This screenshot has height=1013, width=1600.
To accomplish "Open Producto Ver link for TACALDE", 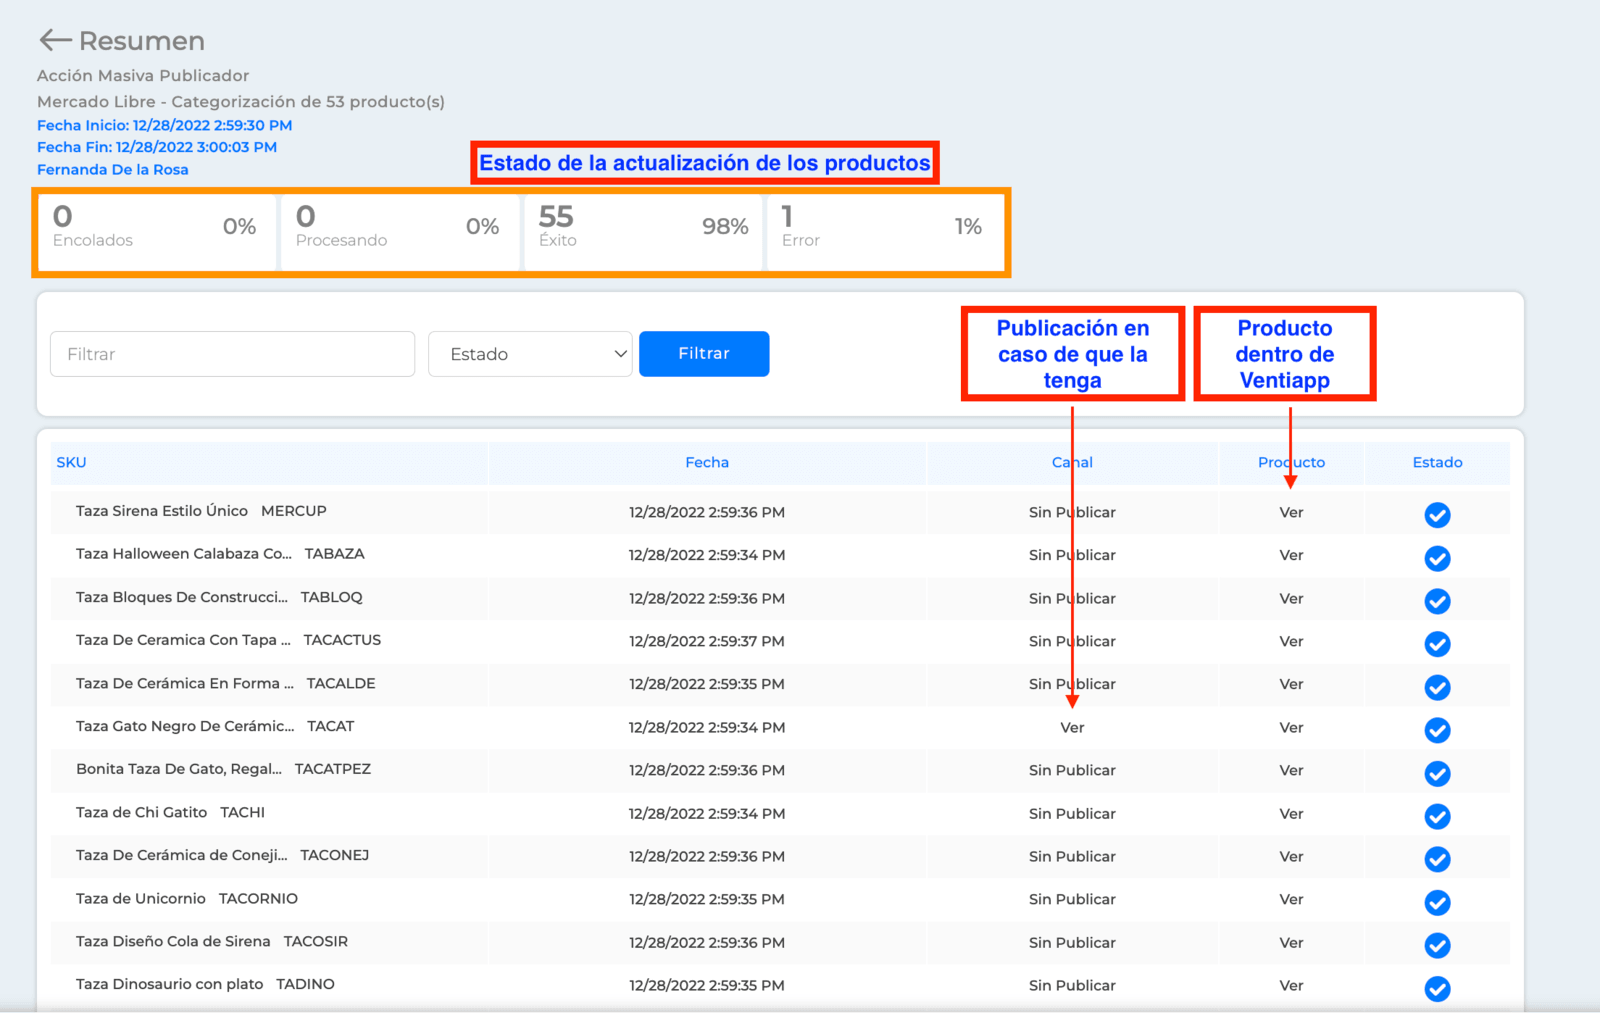I will coord(1291,684).
